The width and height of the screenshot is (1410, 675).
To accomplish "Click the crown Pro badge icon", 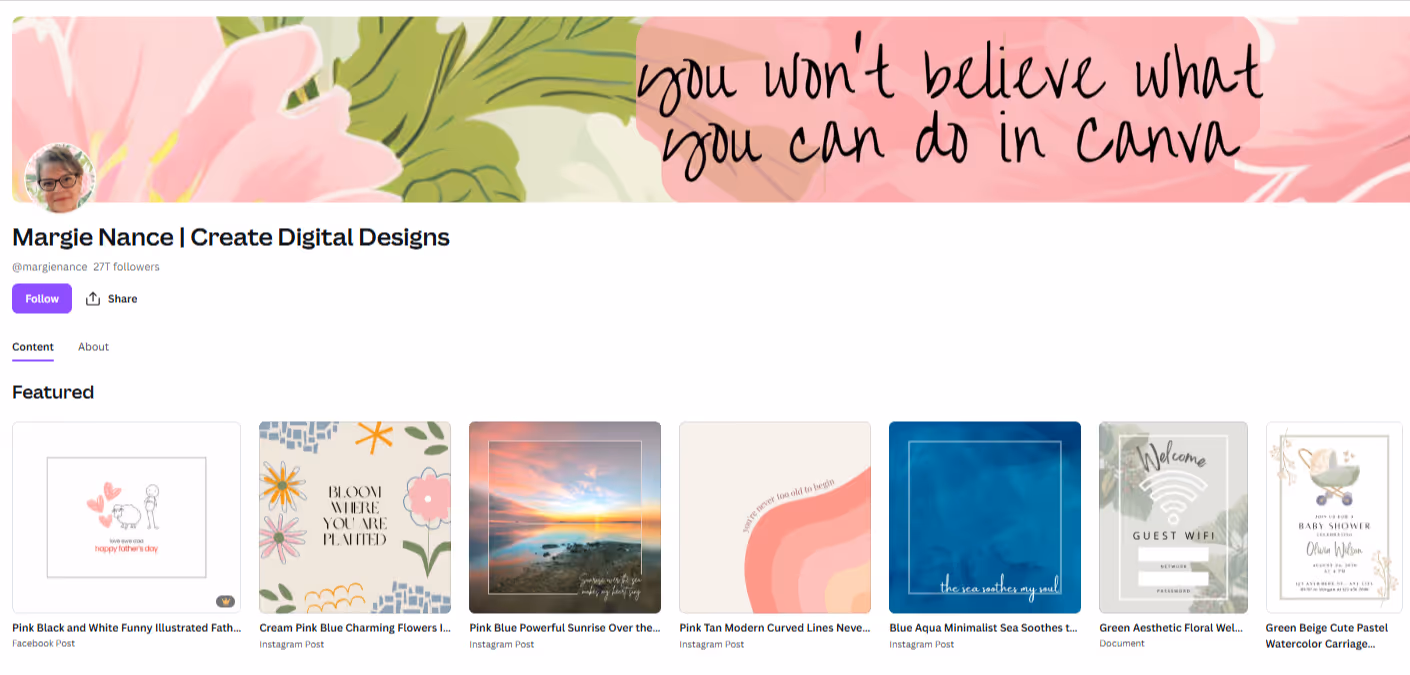I will 225,601.
